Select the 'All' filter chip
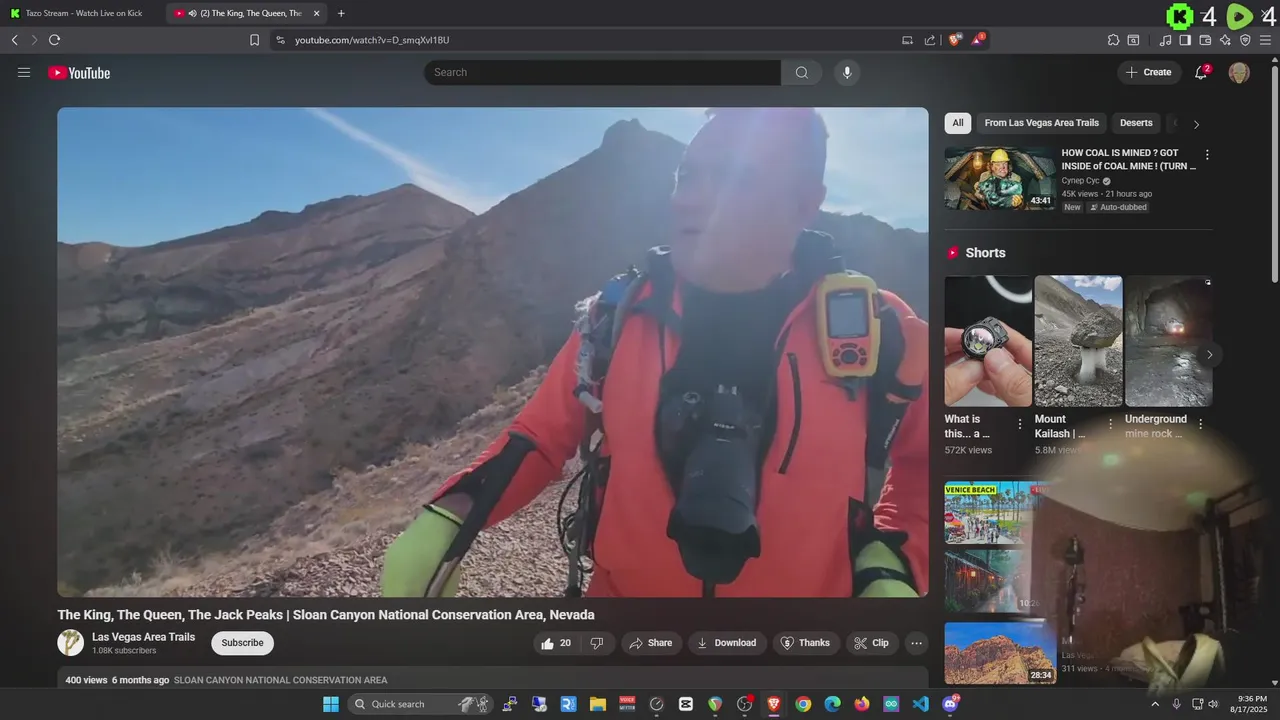Viewport: 1280px width, 720px height. 957,123
